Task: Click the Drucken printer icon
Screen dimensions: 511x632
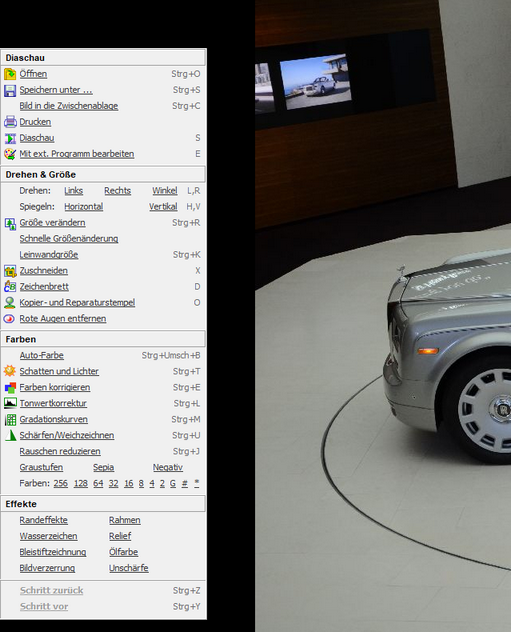Action: tap(10, 122)
